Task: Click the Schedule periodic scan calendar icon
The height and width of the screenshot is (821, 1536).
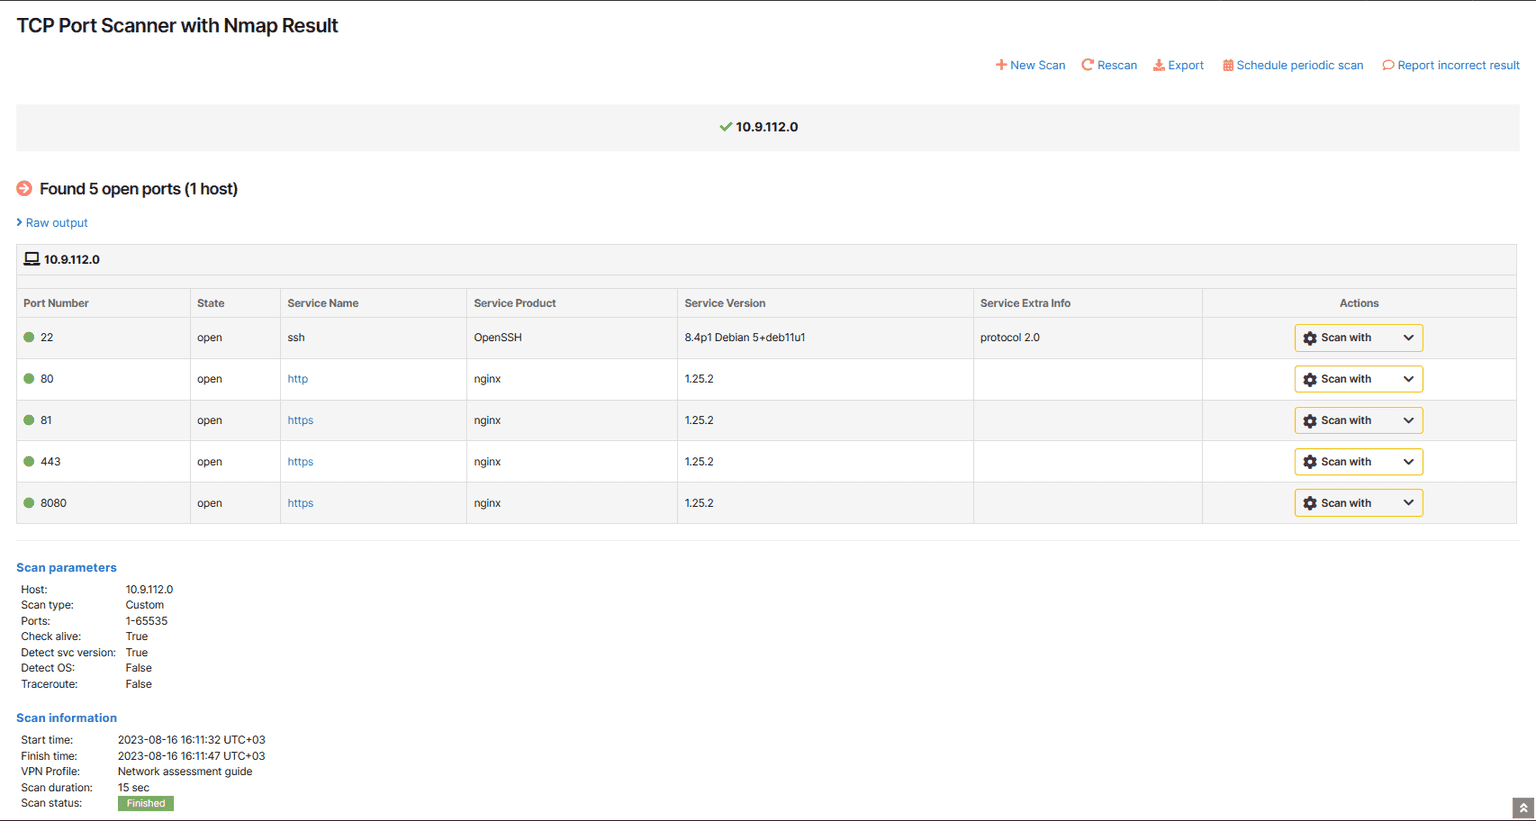Action: coord(1225,64)
